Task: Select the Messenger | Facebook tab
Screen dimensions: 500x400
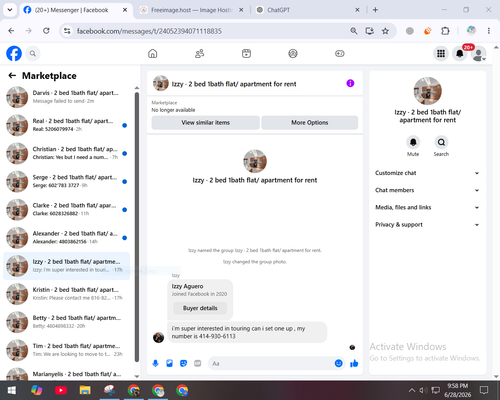Action: 75,10
